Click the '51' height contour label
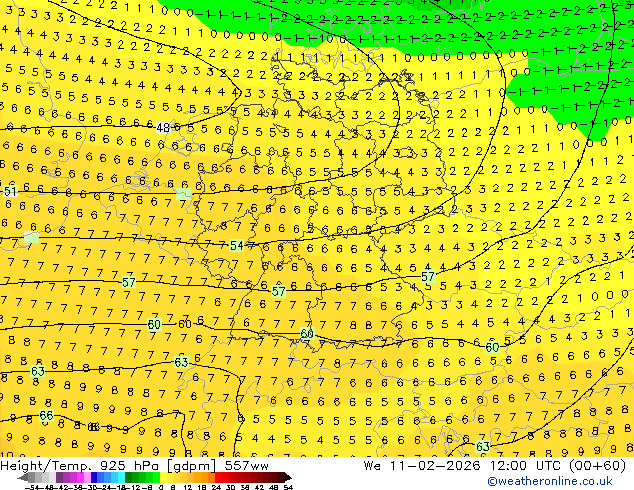The image size is (634, 490). (11, 191)
